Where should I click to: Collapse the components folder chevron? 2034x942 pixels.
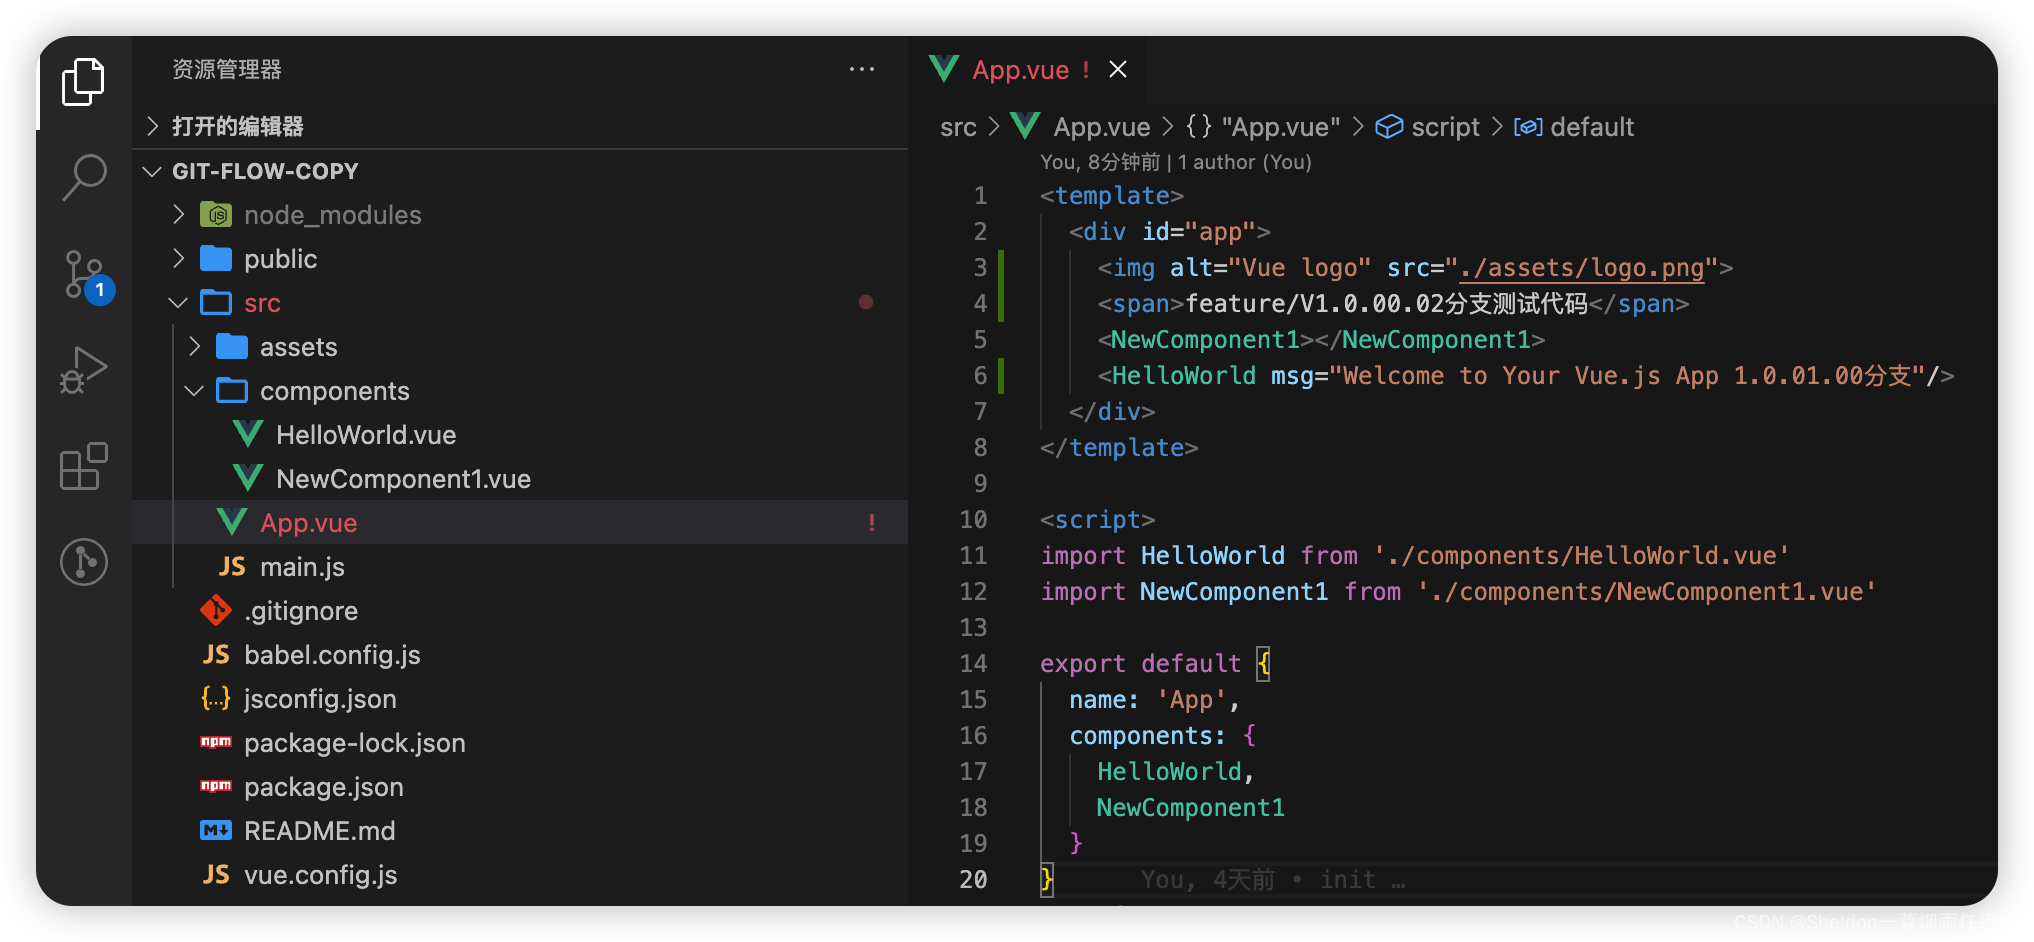[194, 391]
